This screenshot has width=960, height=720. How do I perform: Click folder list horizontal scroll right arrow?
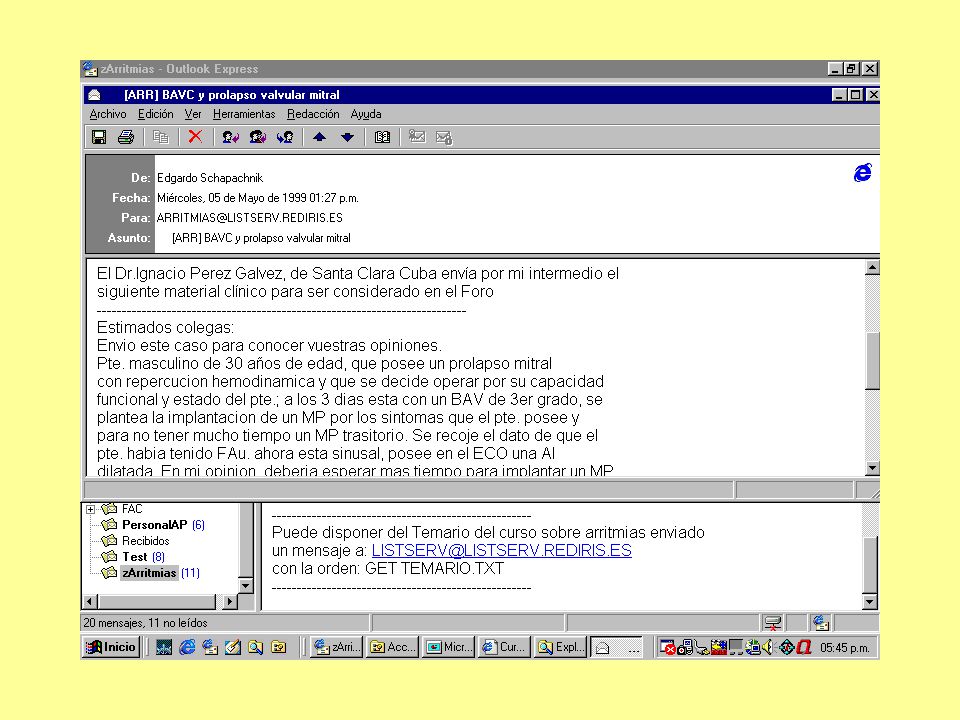(229, 602)
